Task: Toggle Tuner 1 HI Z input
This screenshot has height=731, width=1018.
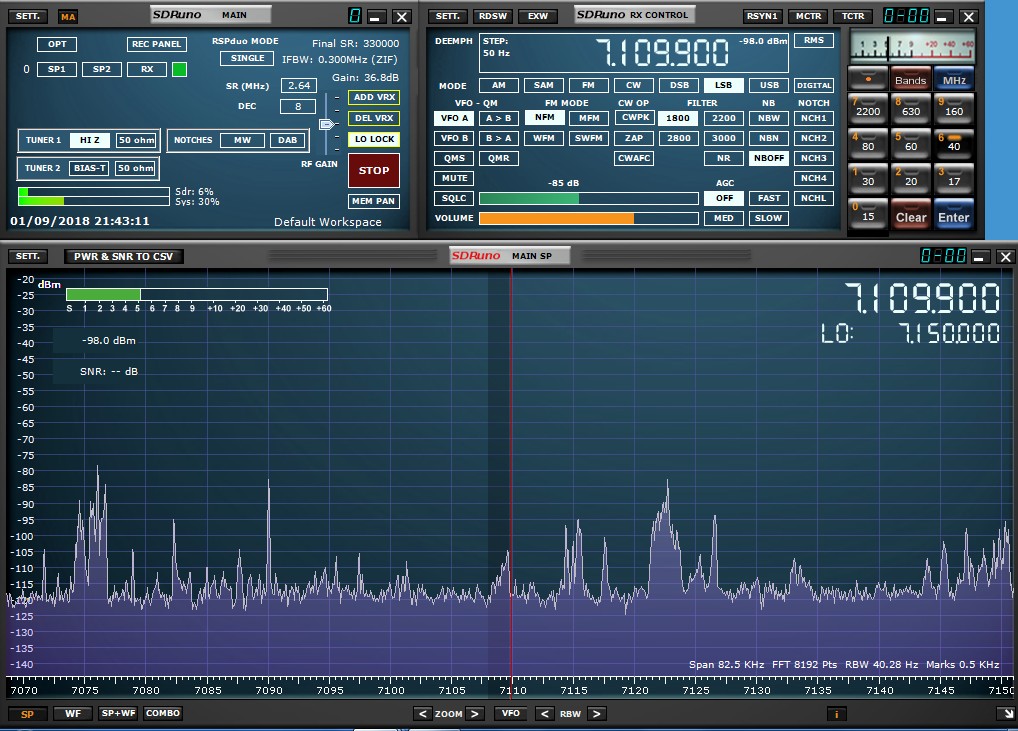Action: [x=90, y=140]
